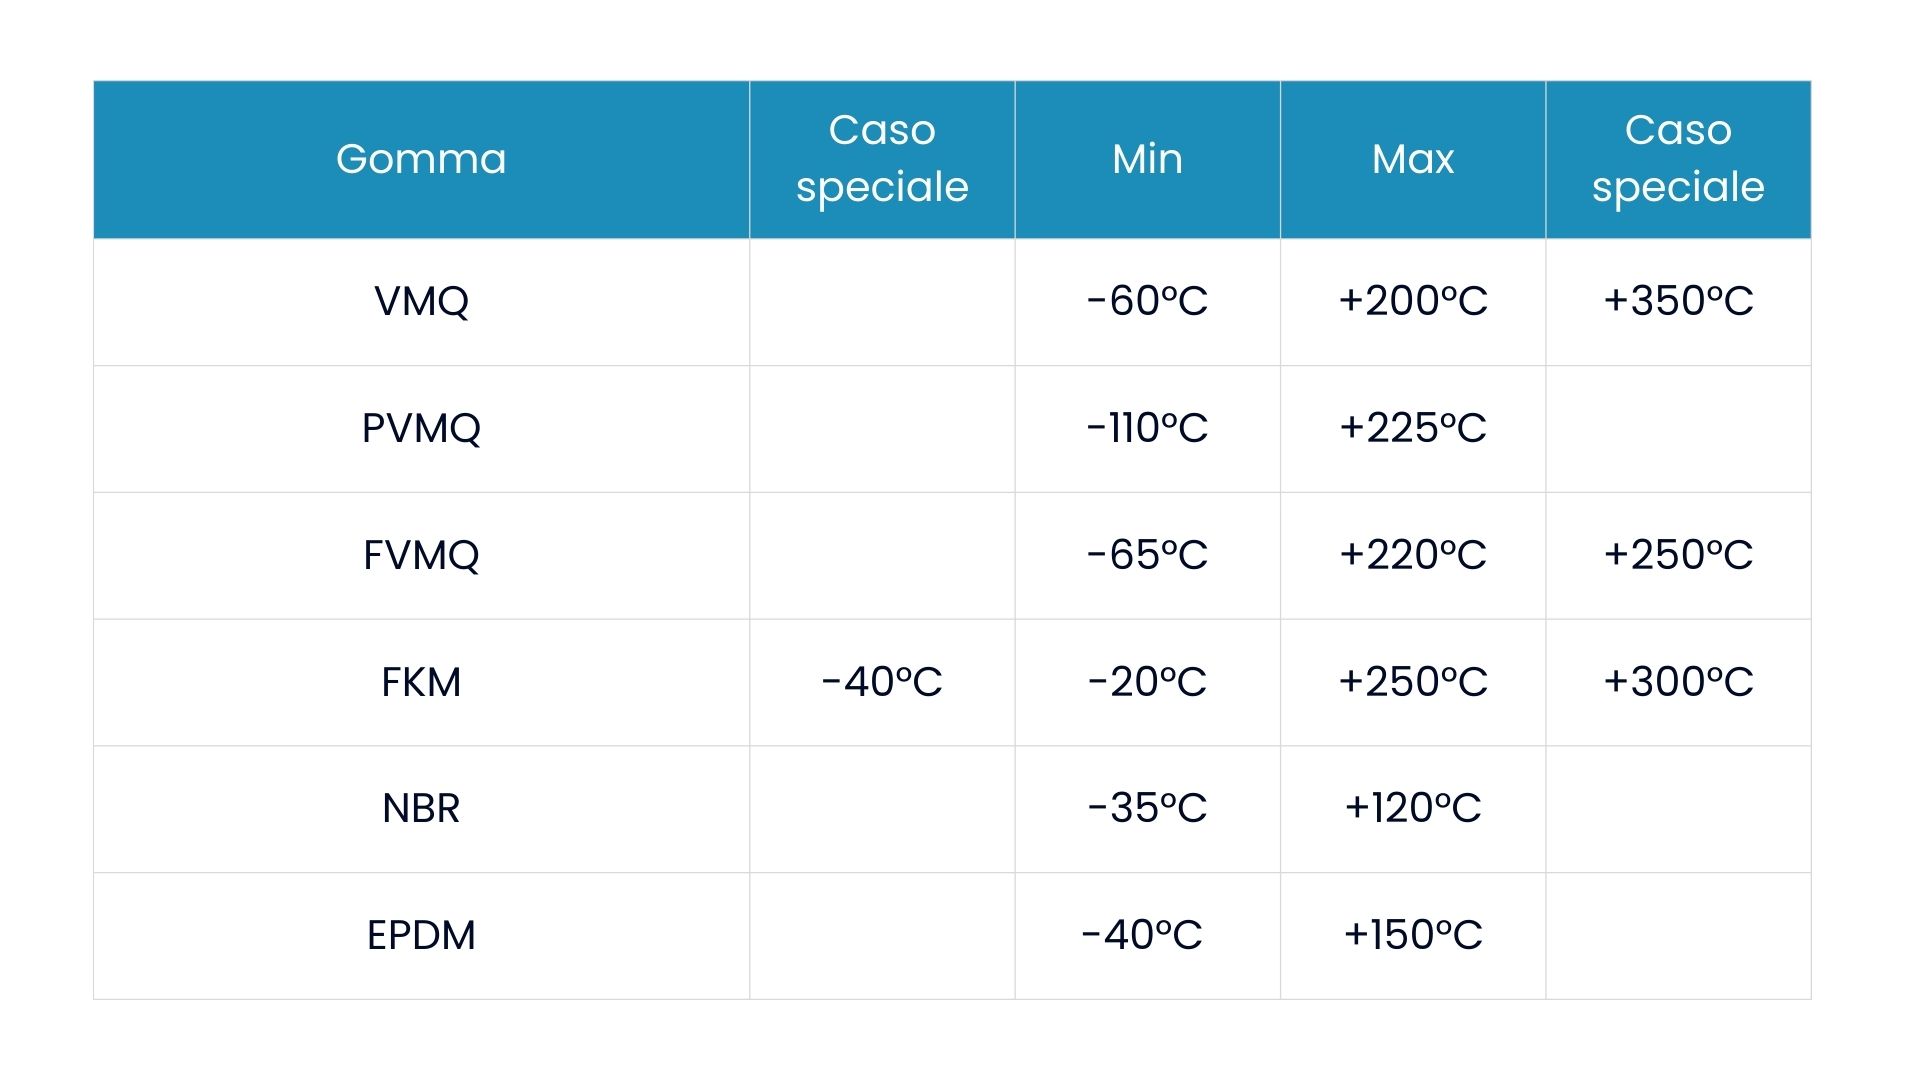The height and width of the screenshot is (1080, 1920).
Task: Click the +350°C special case value
Action: pyautogui.click(x=1678, y=301)
